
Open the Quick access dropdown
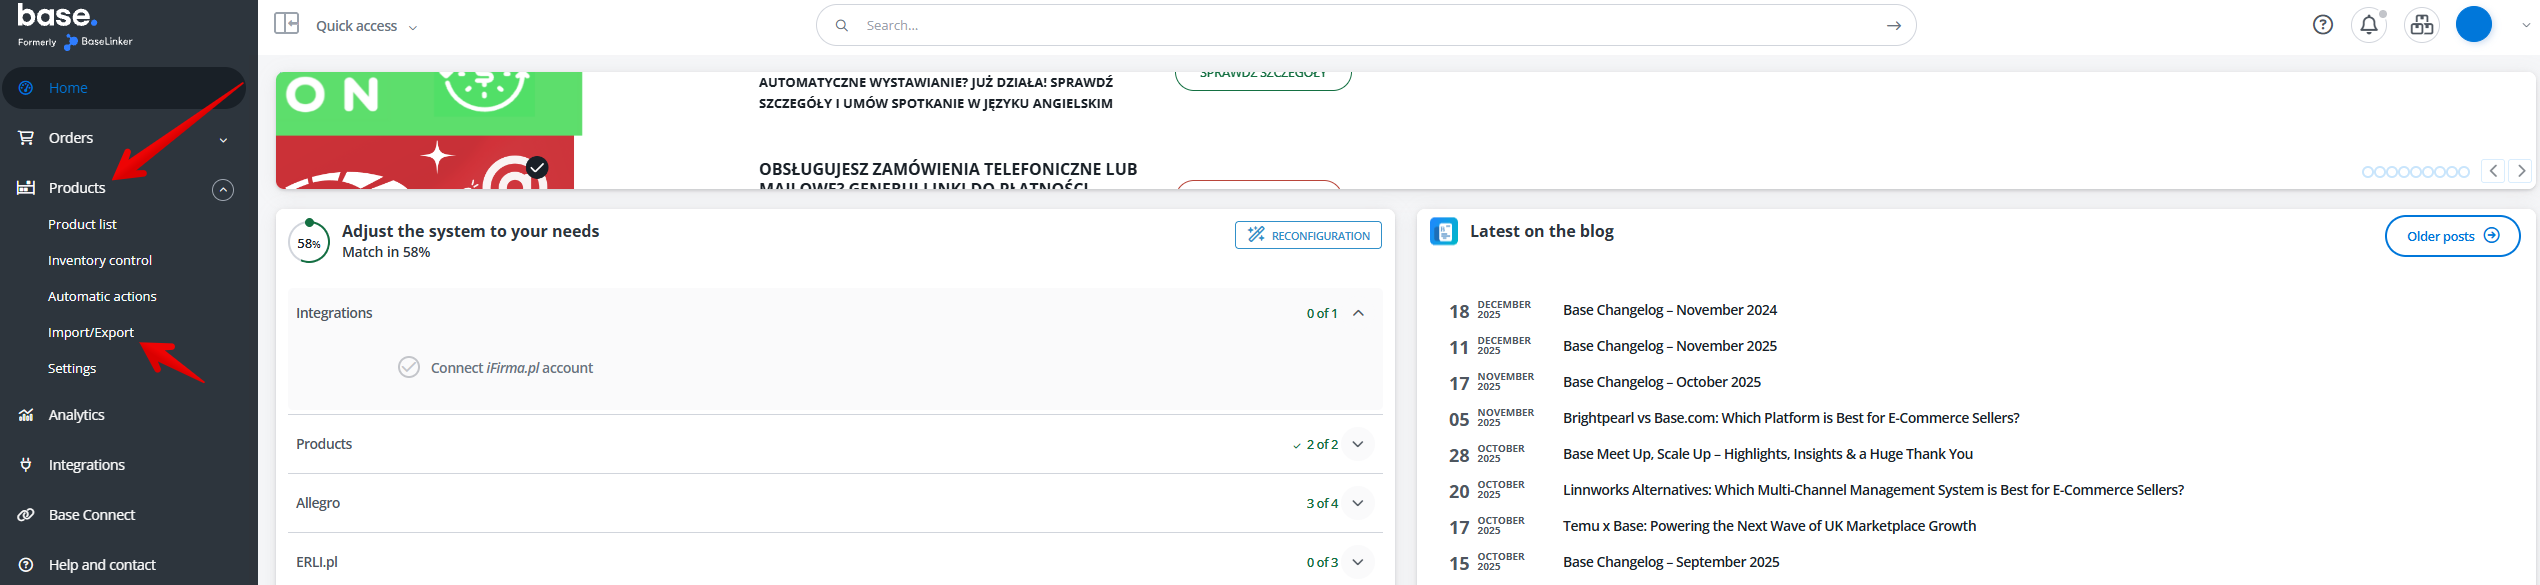[x=366, y=26]
